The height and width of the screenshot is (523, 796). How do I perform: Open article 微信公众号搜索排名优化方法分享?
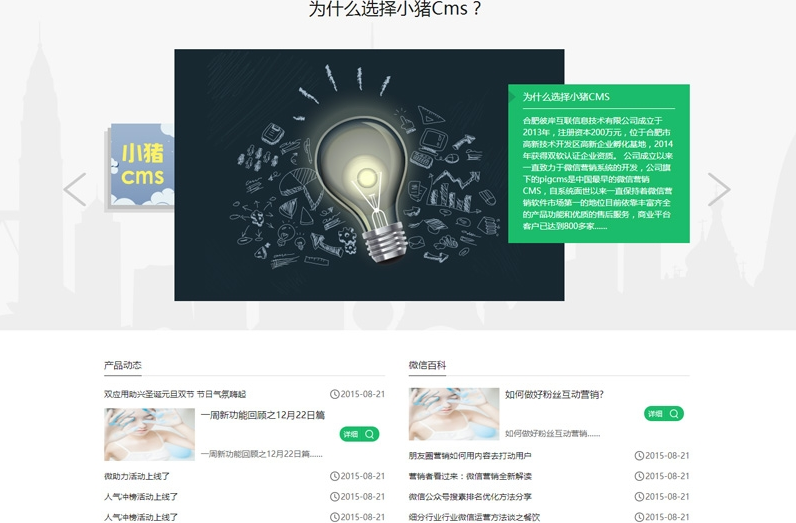[470, 497]
